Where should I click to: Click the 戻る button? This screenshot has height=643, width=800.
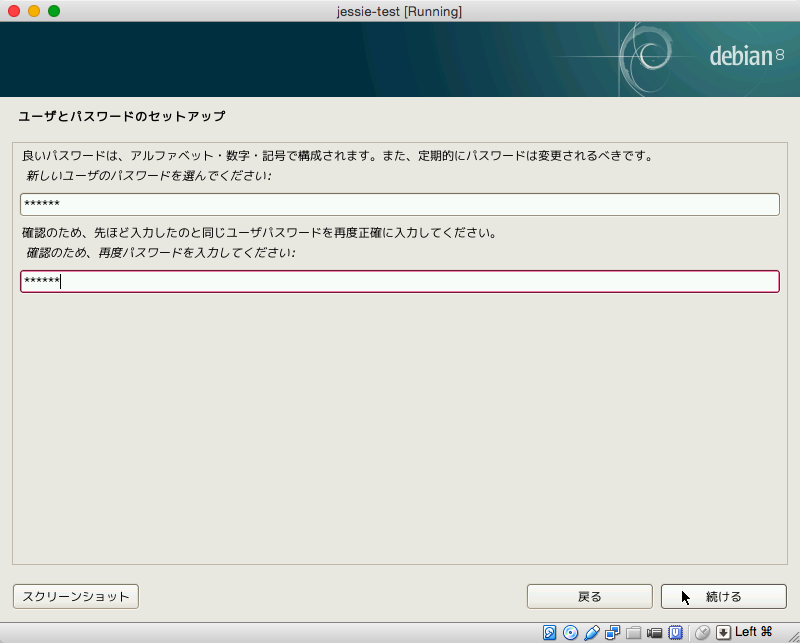click(590, 597)
